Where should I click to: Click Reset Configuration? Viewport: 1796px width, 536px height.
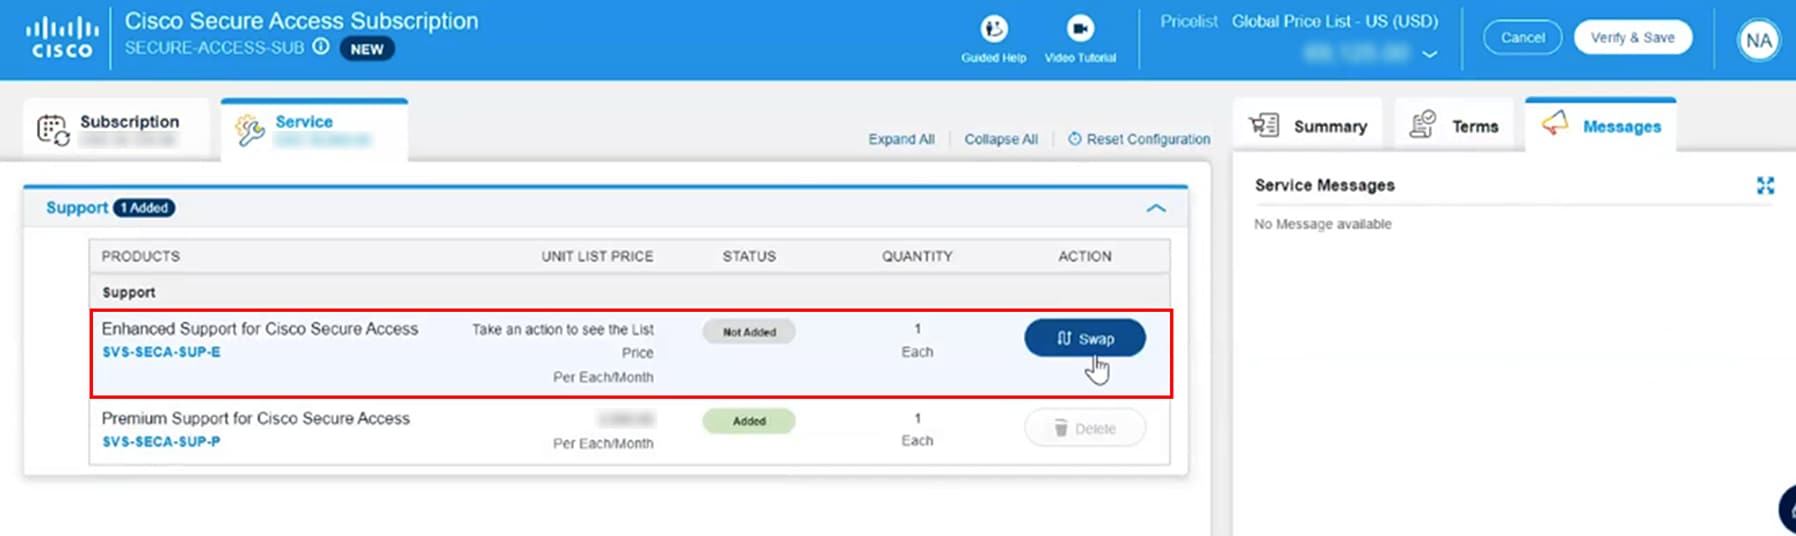point(1139,139)
